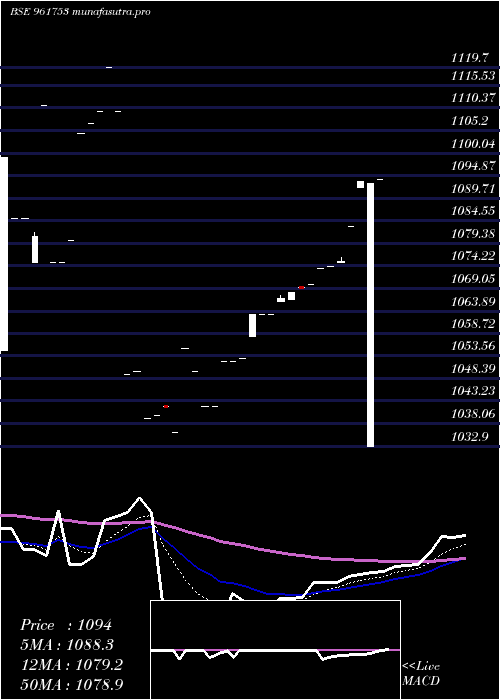Click the 1048.39 price level label
Image resolution: width=500 pixels, height=700 pixels.
pos(473,369)
